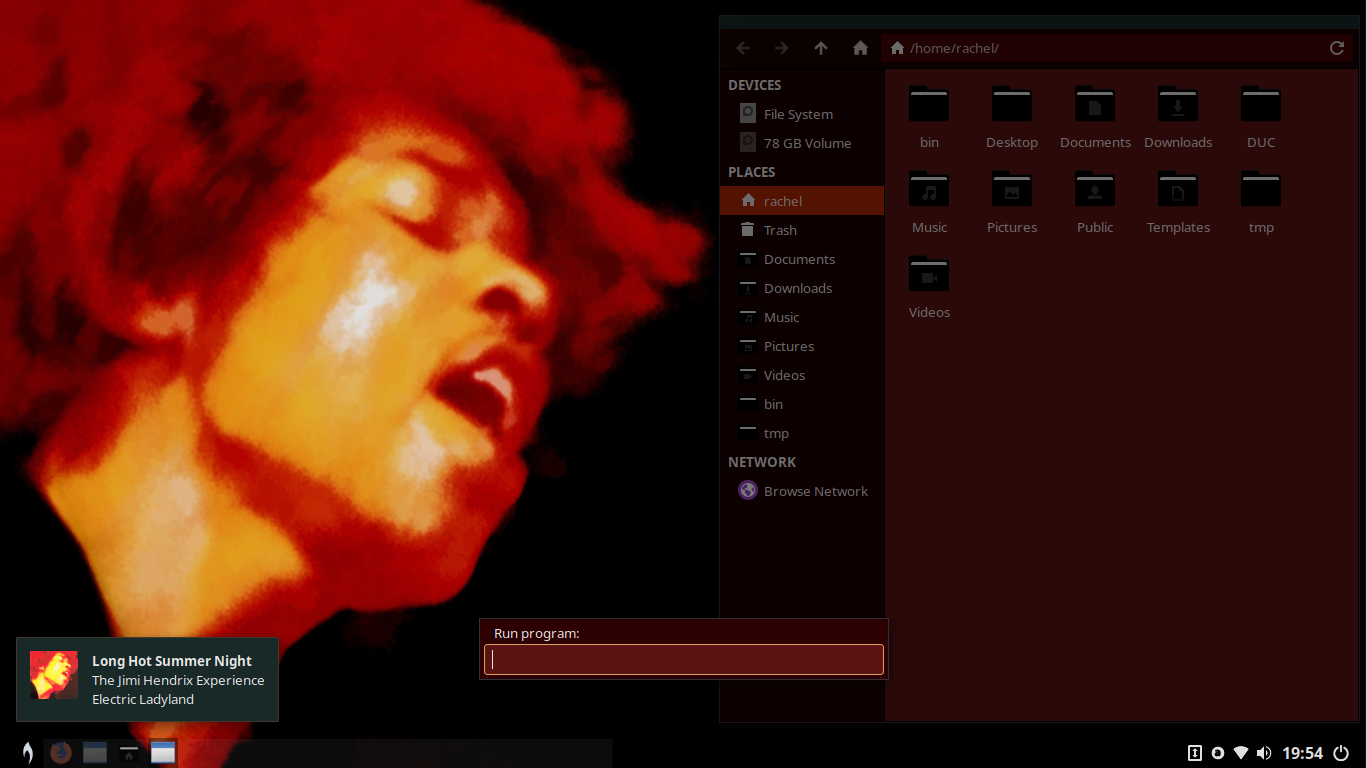
Task: Open Downloads in the Places sidebar
Action: 802,288
